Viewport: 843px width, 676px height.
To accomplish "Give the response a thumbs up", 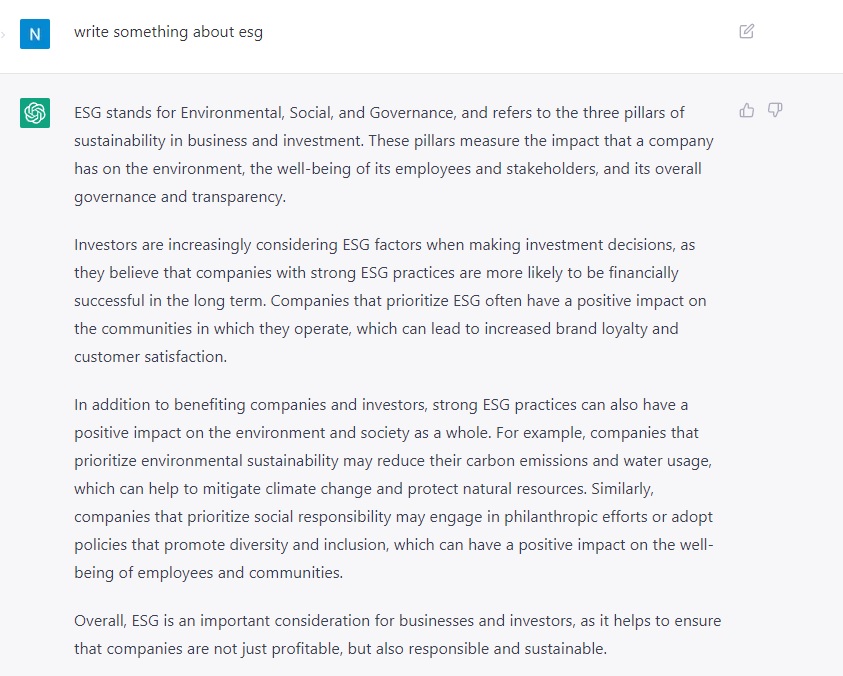I will (746, 110).
